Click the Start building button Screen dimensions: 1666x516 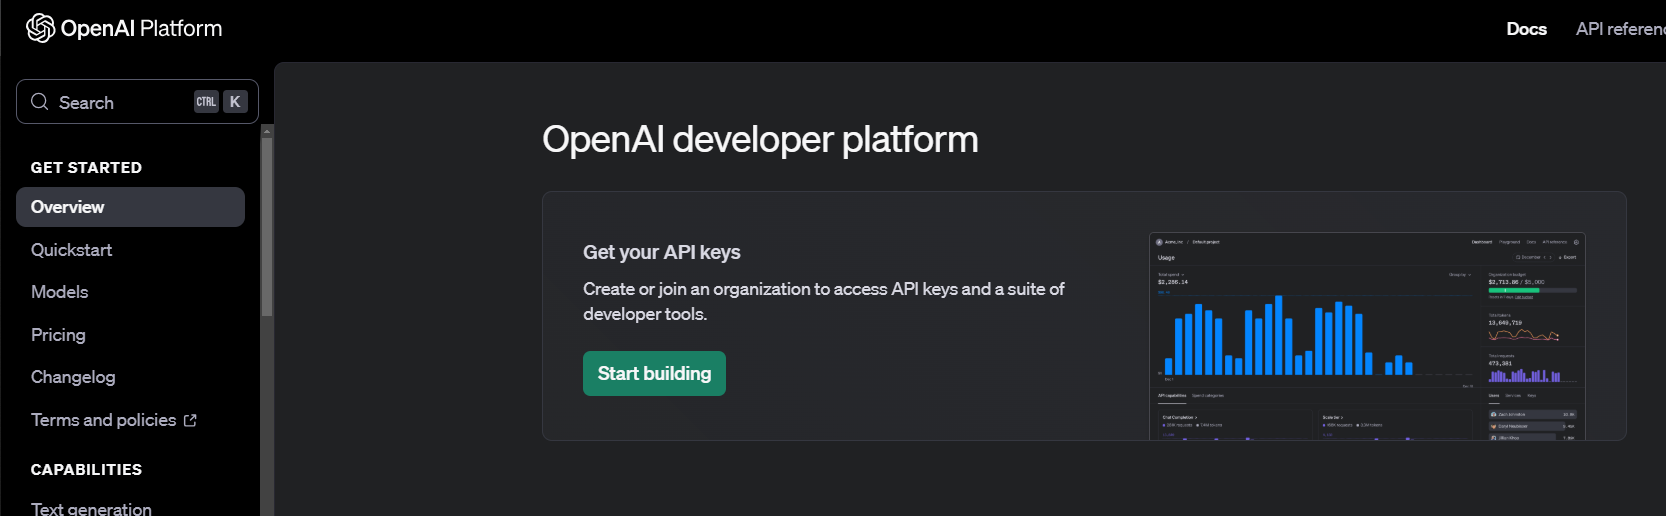coord(654,373)
